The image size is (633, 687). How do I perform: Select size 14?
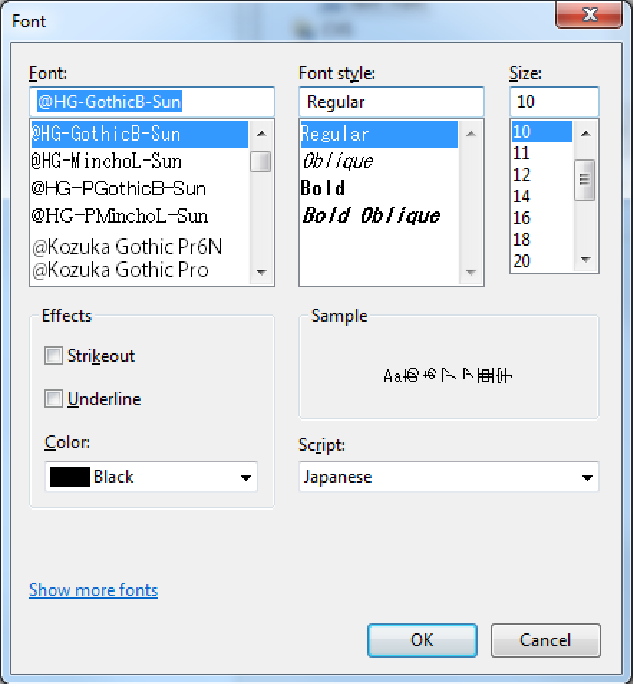[542, 196]
